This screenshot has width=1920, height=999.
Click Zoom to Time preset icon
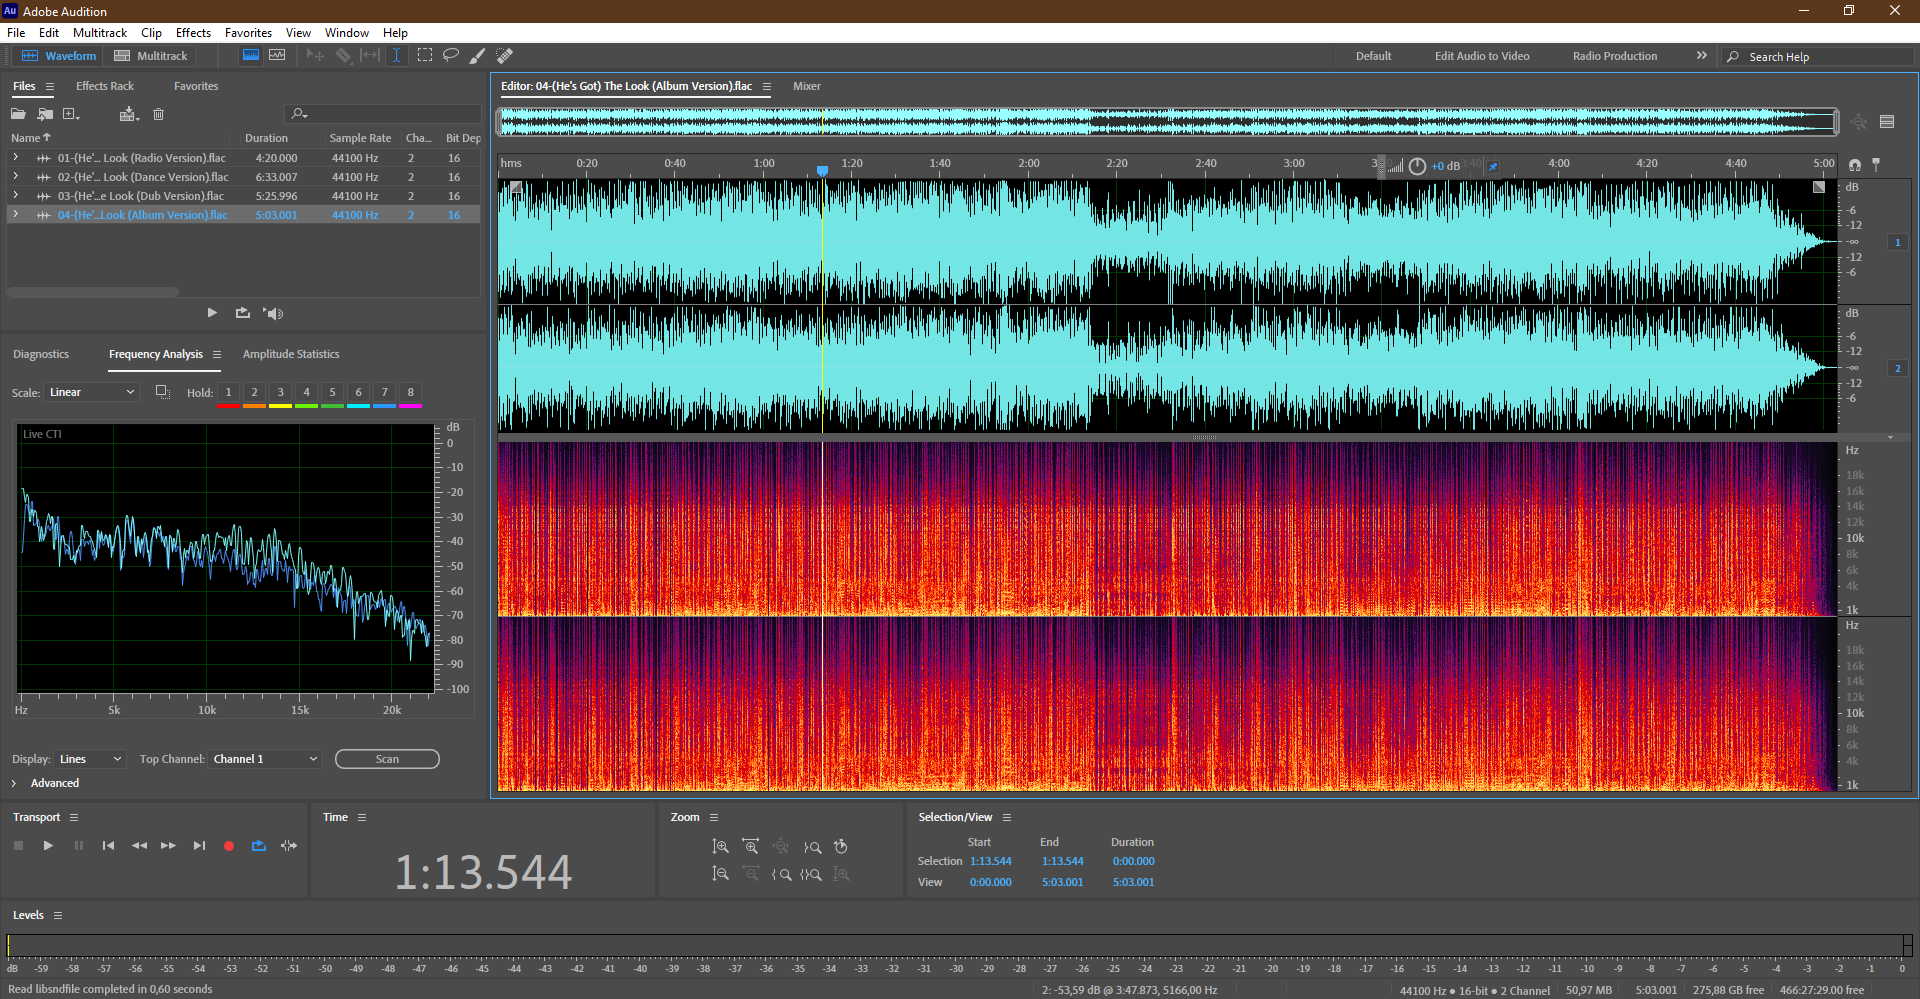click(x=841, y=847)
